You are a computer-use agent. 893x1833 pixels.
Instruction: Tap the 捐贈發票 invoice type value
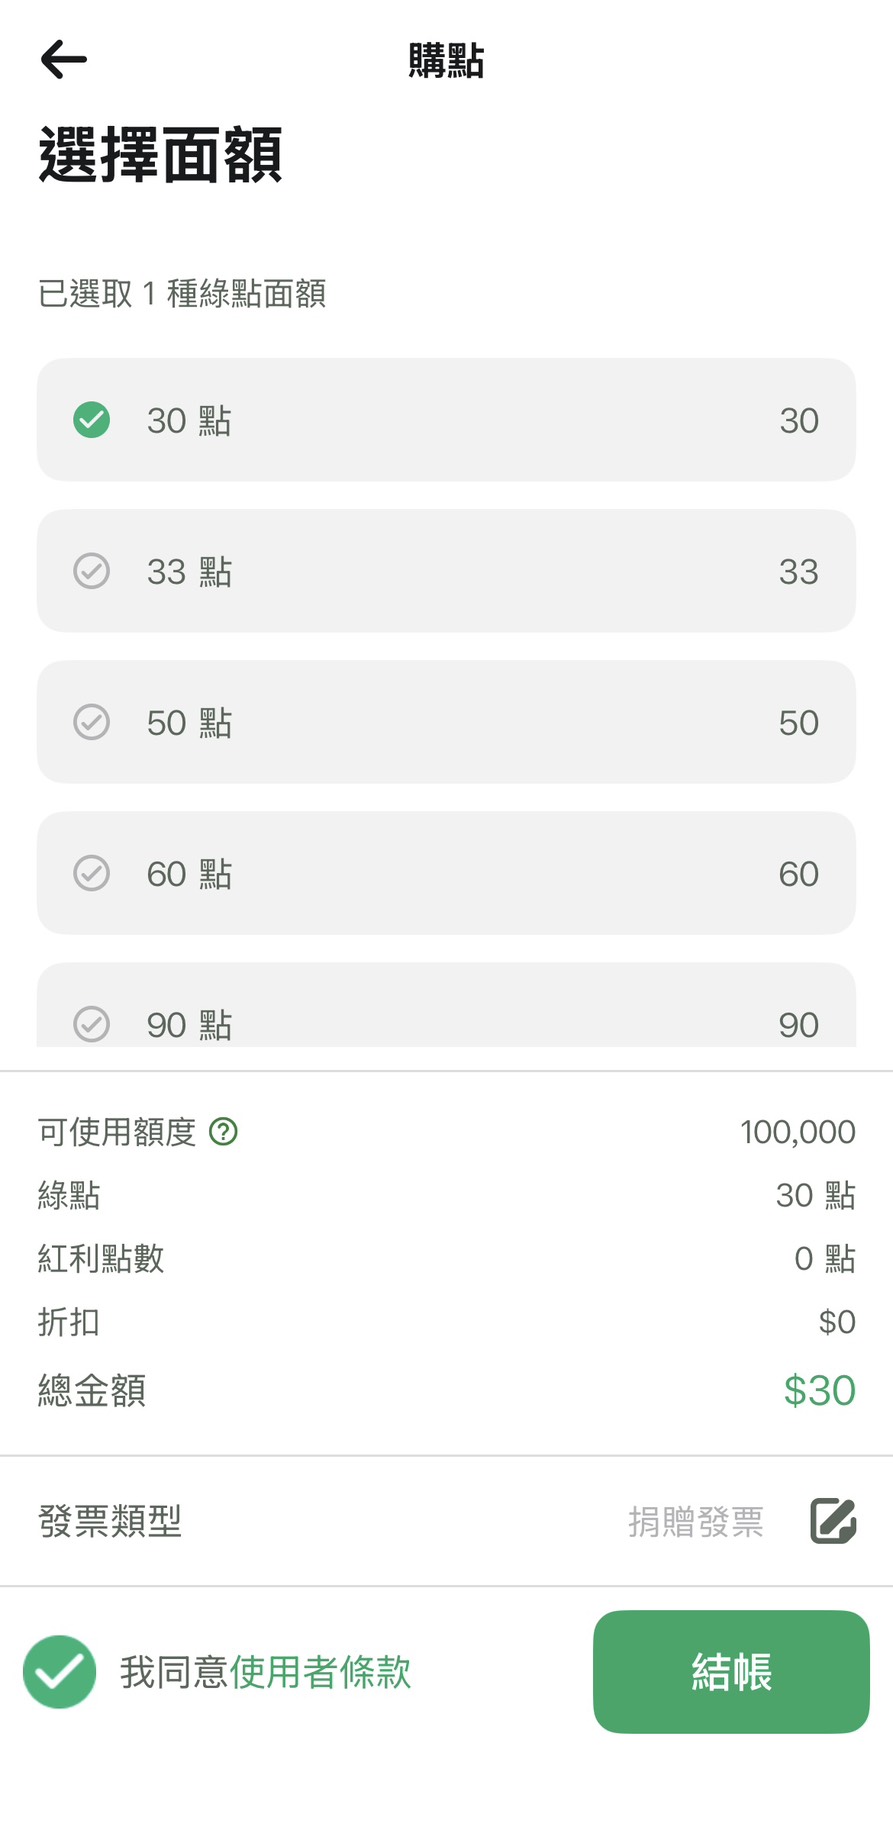click(x=696, y=1522)
